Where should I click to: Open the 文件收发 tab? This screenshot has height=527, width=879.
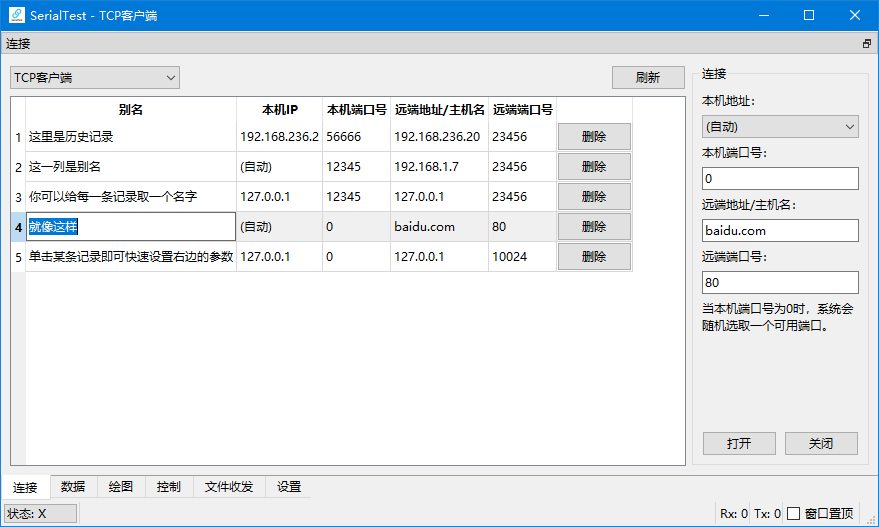(229, 487)
